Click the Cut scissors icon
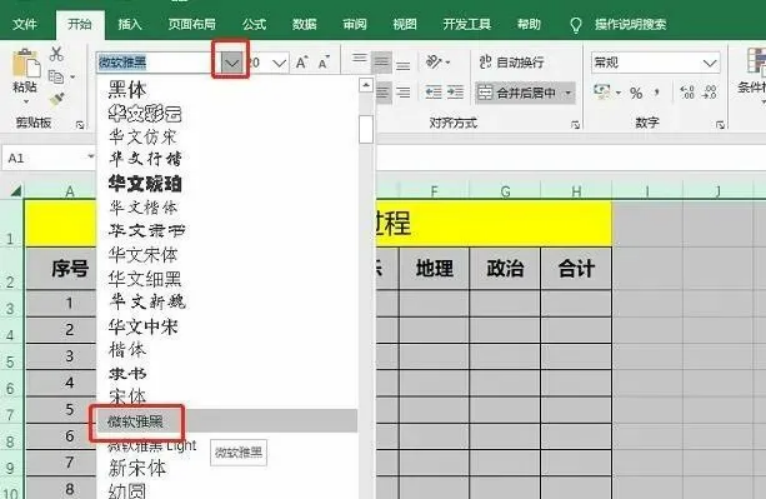This screenshot has height=500, width=767. pos(56,54)
